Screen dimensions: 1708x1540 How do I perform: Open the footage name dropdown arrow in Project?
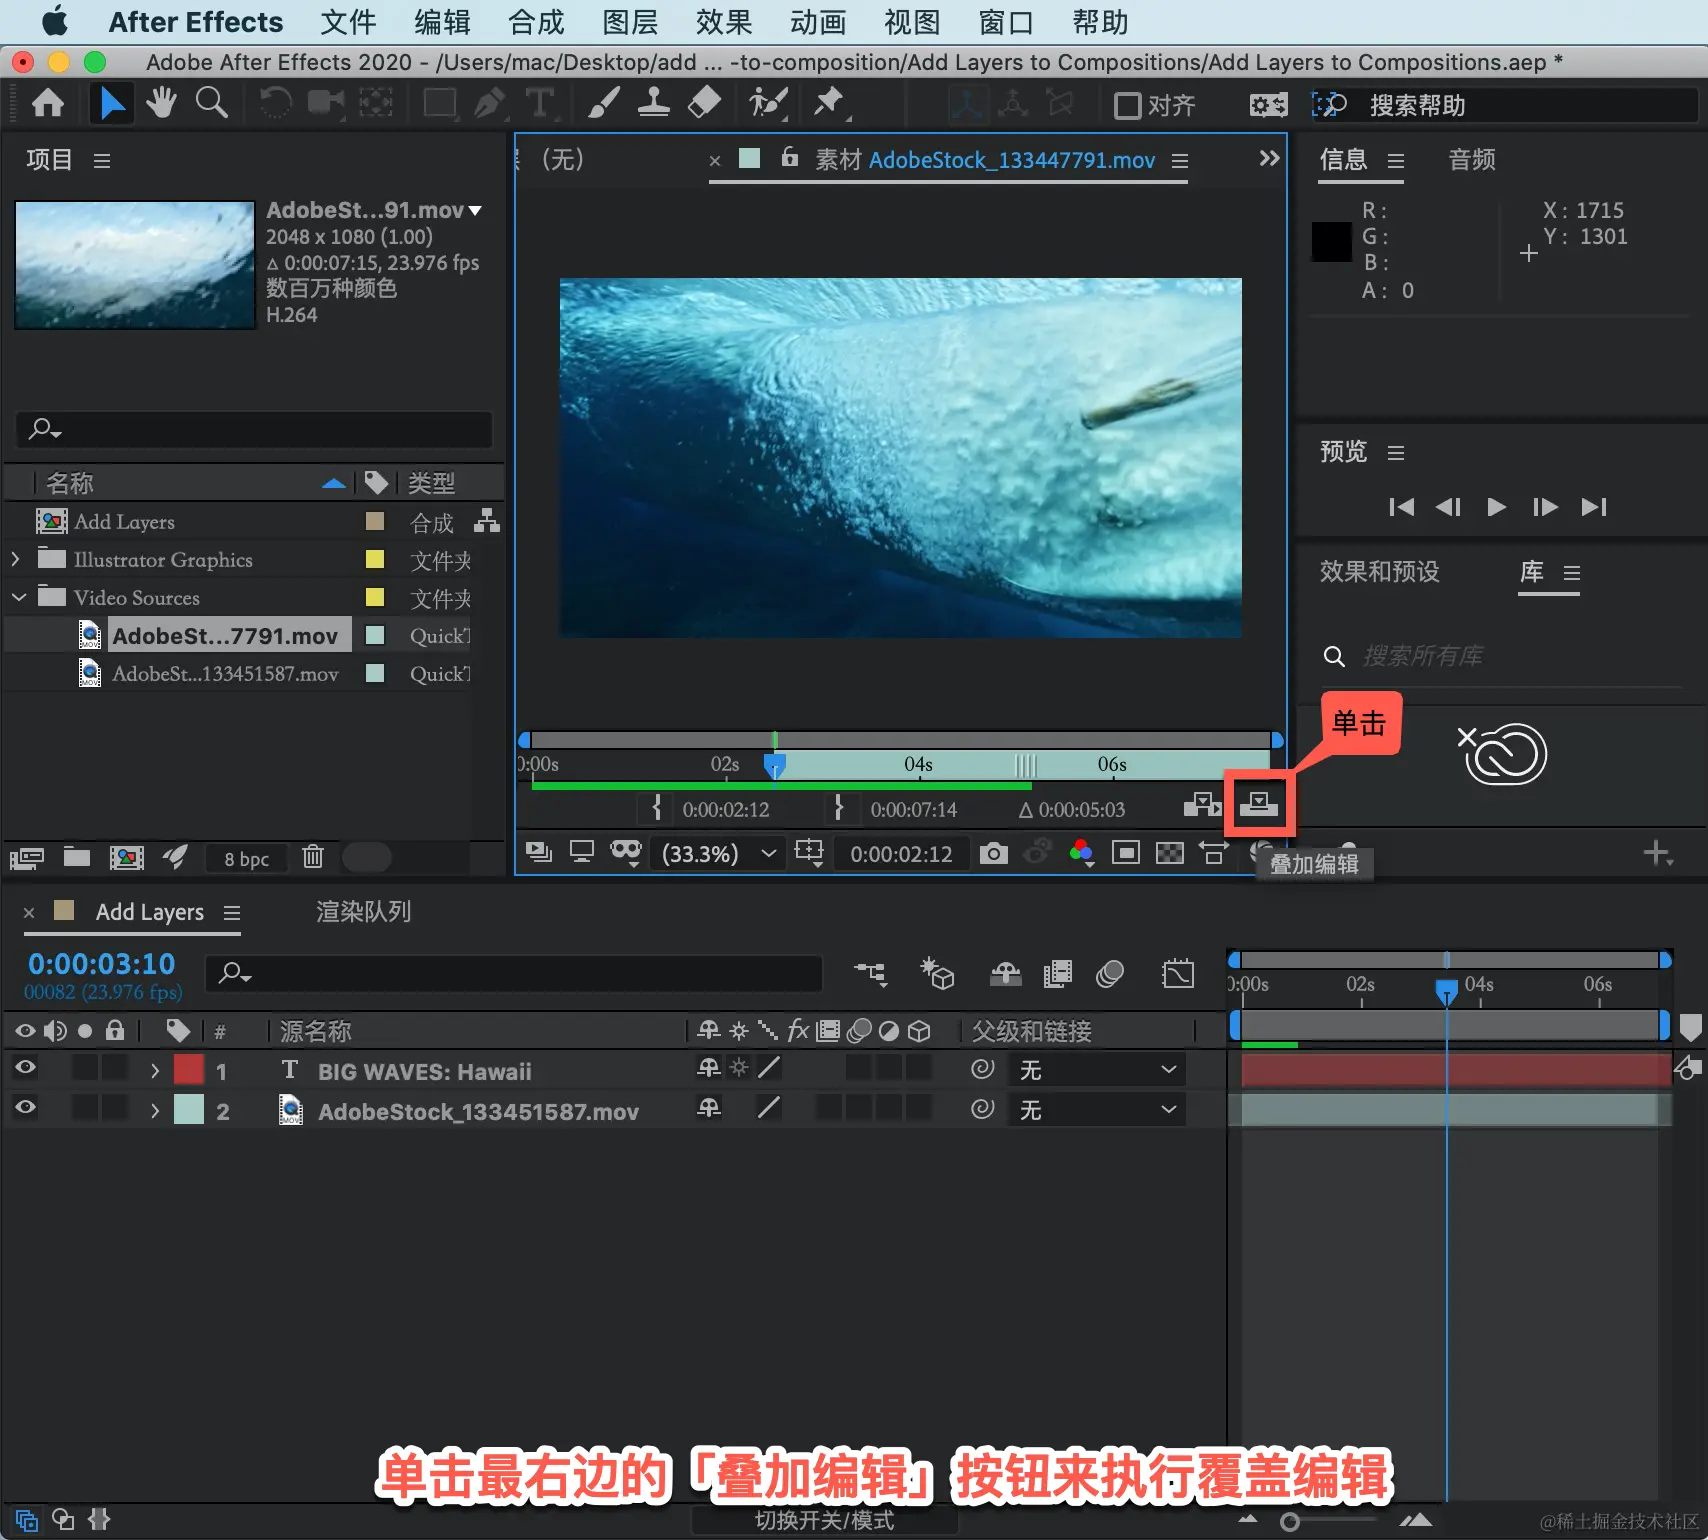point(475,211)
